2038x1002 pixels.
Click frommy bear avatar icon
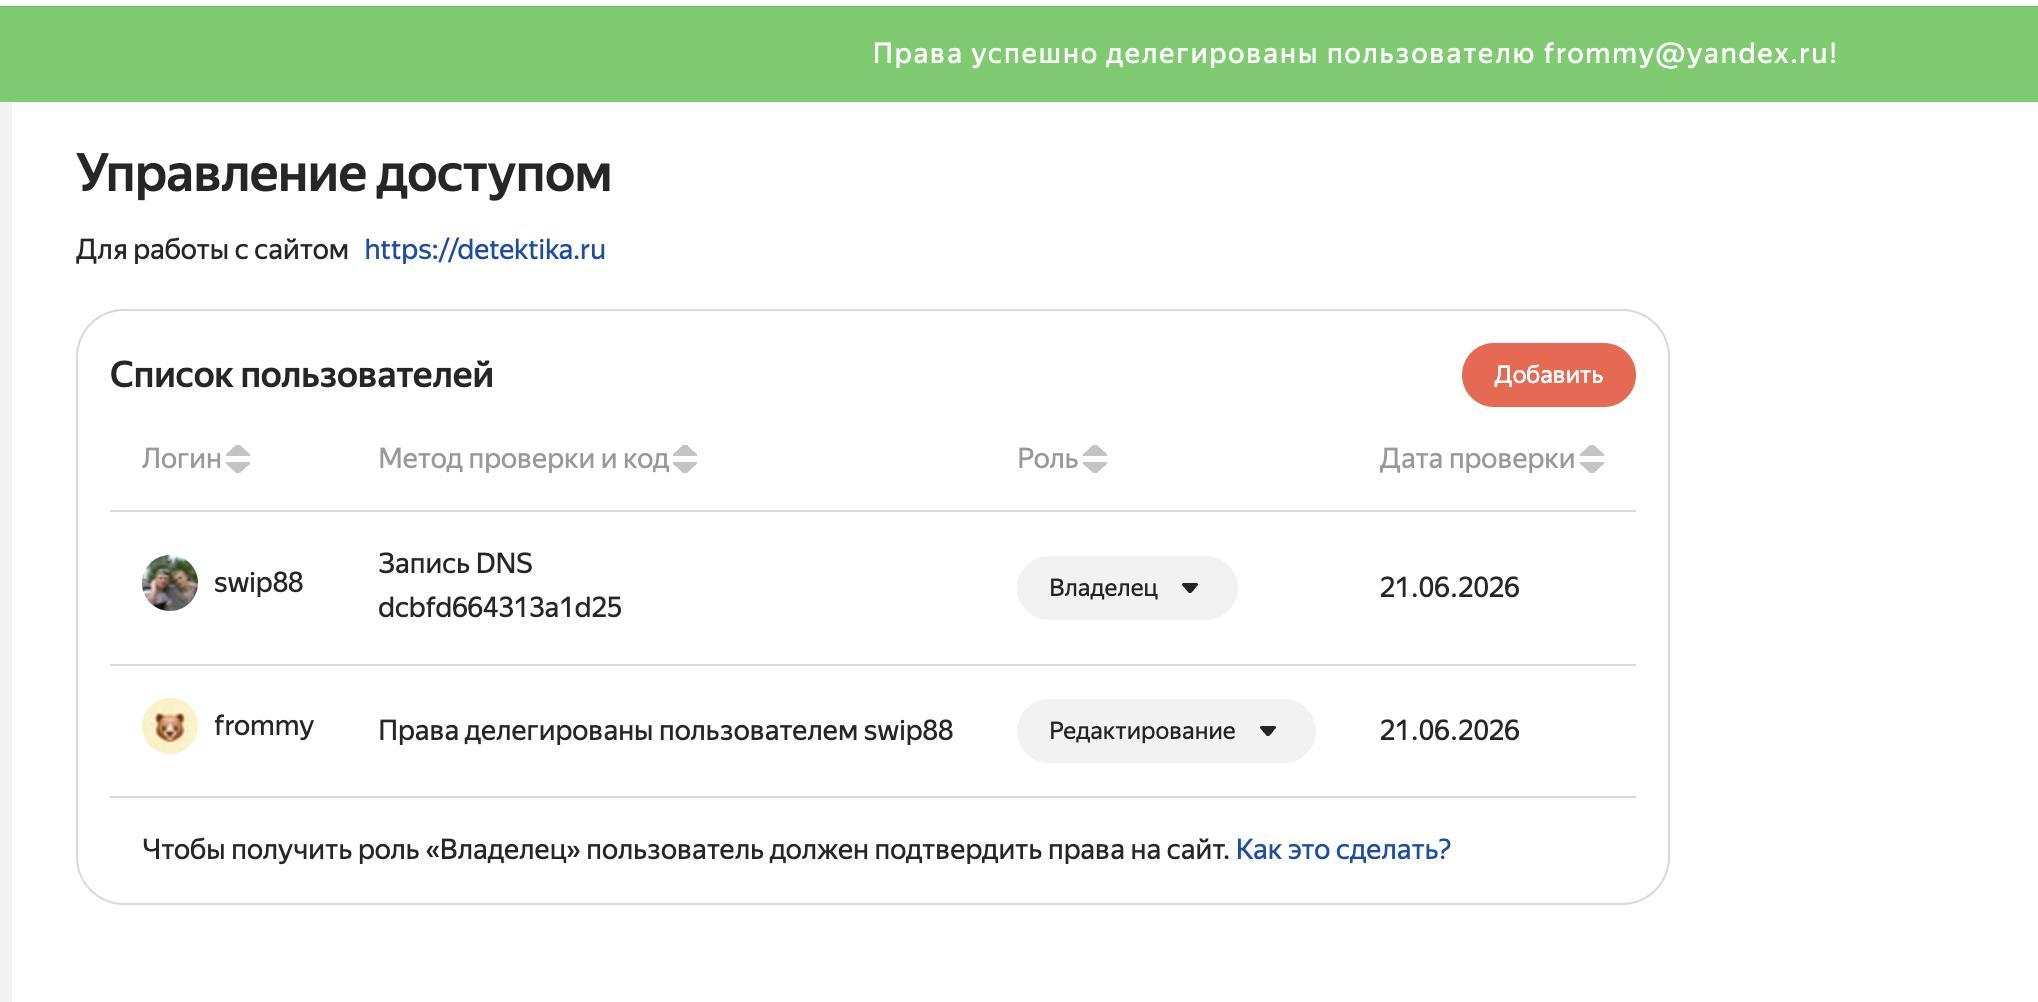pyautogui.click(x=170, y=726)
